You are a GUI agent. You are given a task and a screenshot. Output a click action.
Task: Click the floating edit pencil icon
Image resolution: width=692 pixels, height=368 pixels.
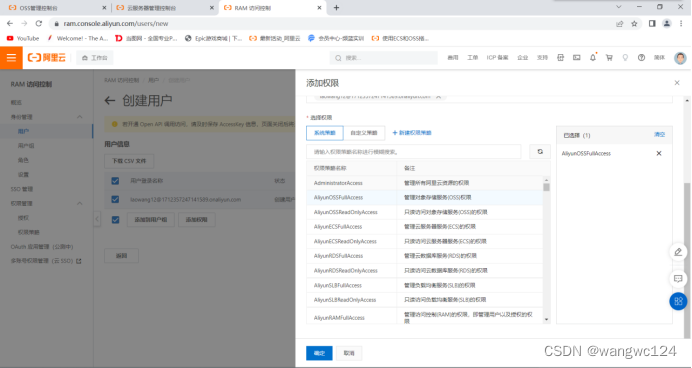click(x=678, y=252)
